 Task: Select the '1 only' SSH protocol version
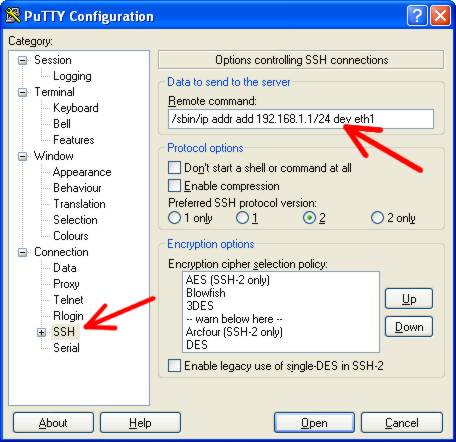pyautogui.click(x=174, y=218)
